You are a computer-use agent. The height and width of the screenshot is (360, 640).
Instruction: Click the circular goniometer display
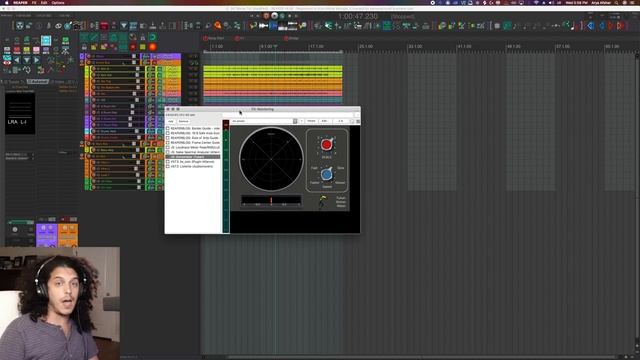click(271, 159)
